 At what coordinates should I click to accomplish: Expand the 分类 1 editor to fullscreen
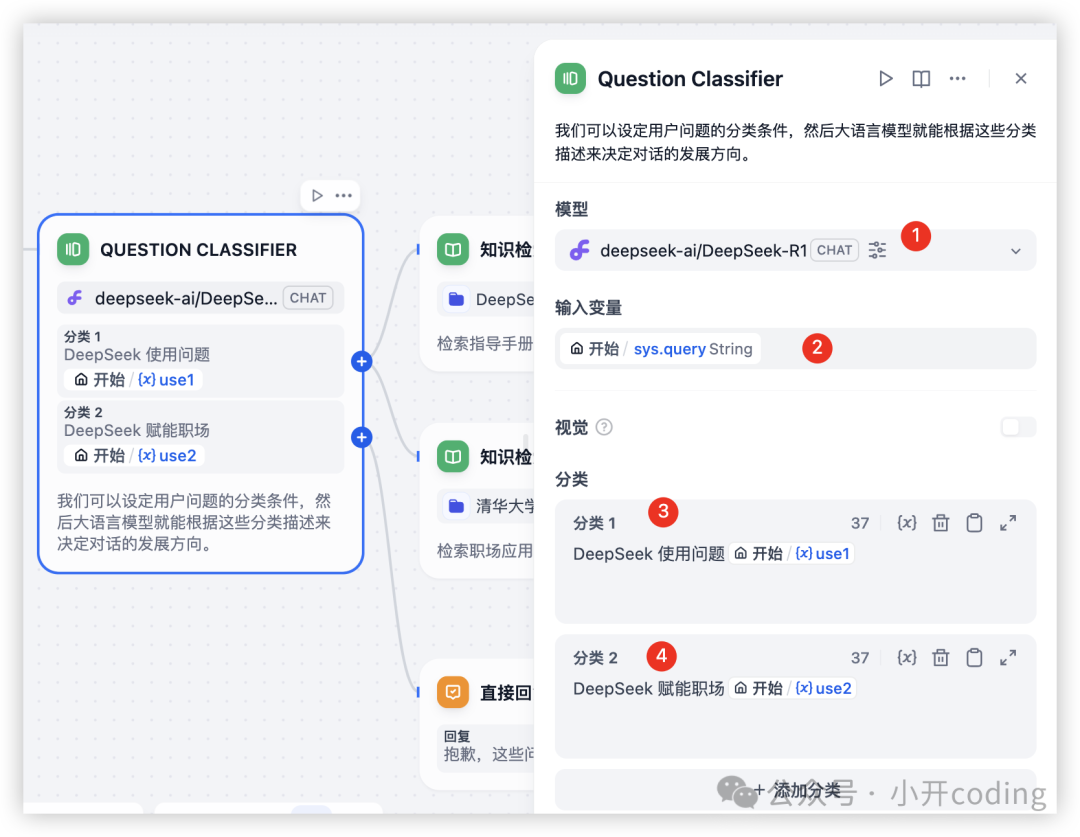click(1008, 523)
